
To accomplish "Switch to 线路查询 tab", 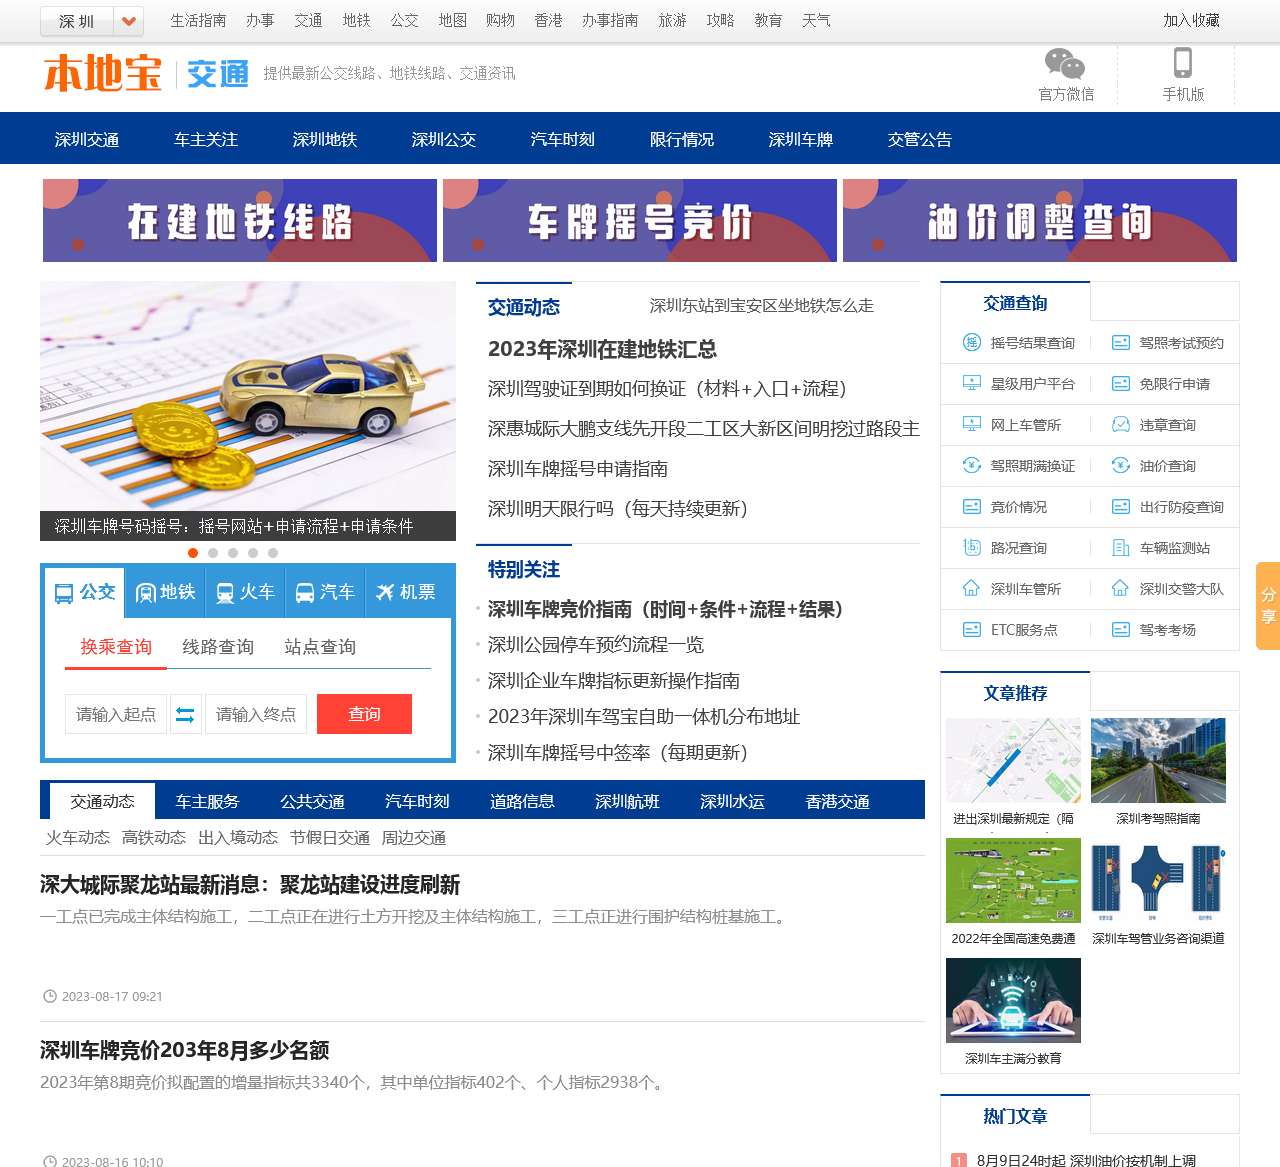I will (x=218, y=647).
